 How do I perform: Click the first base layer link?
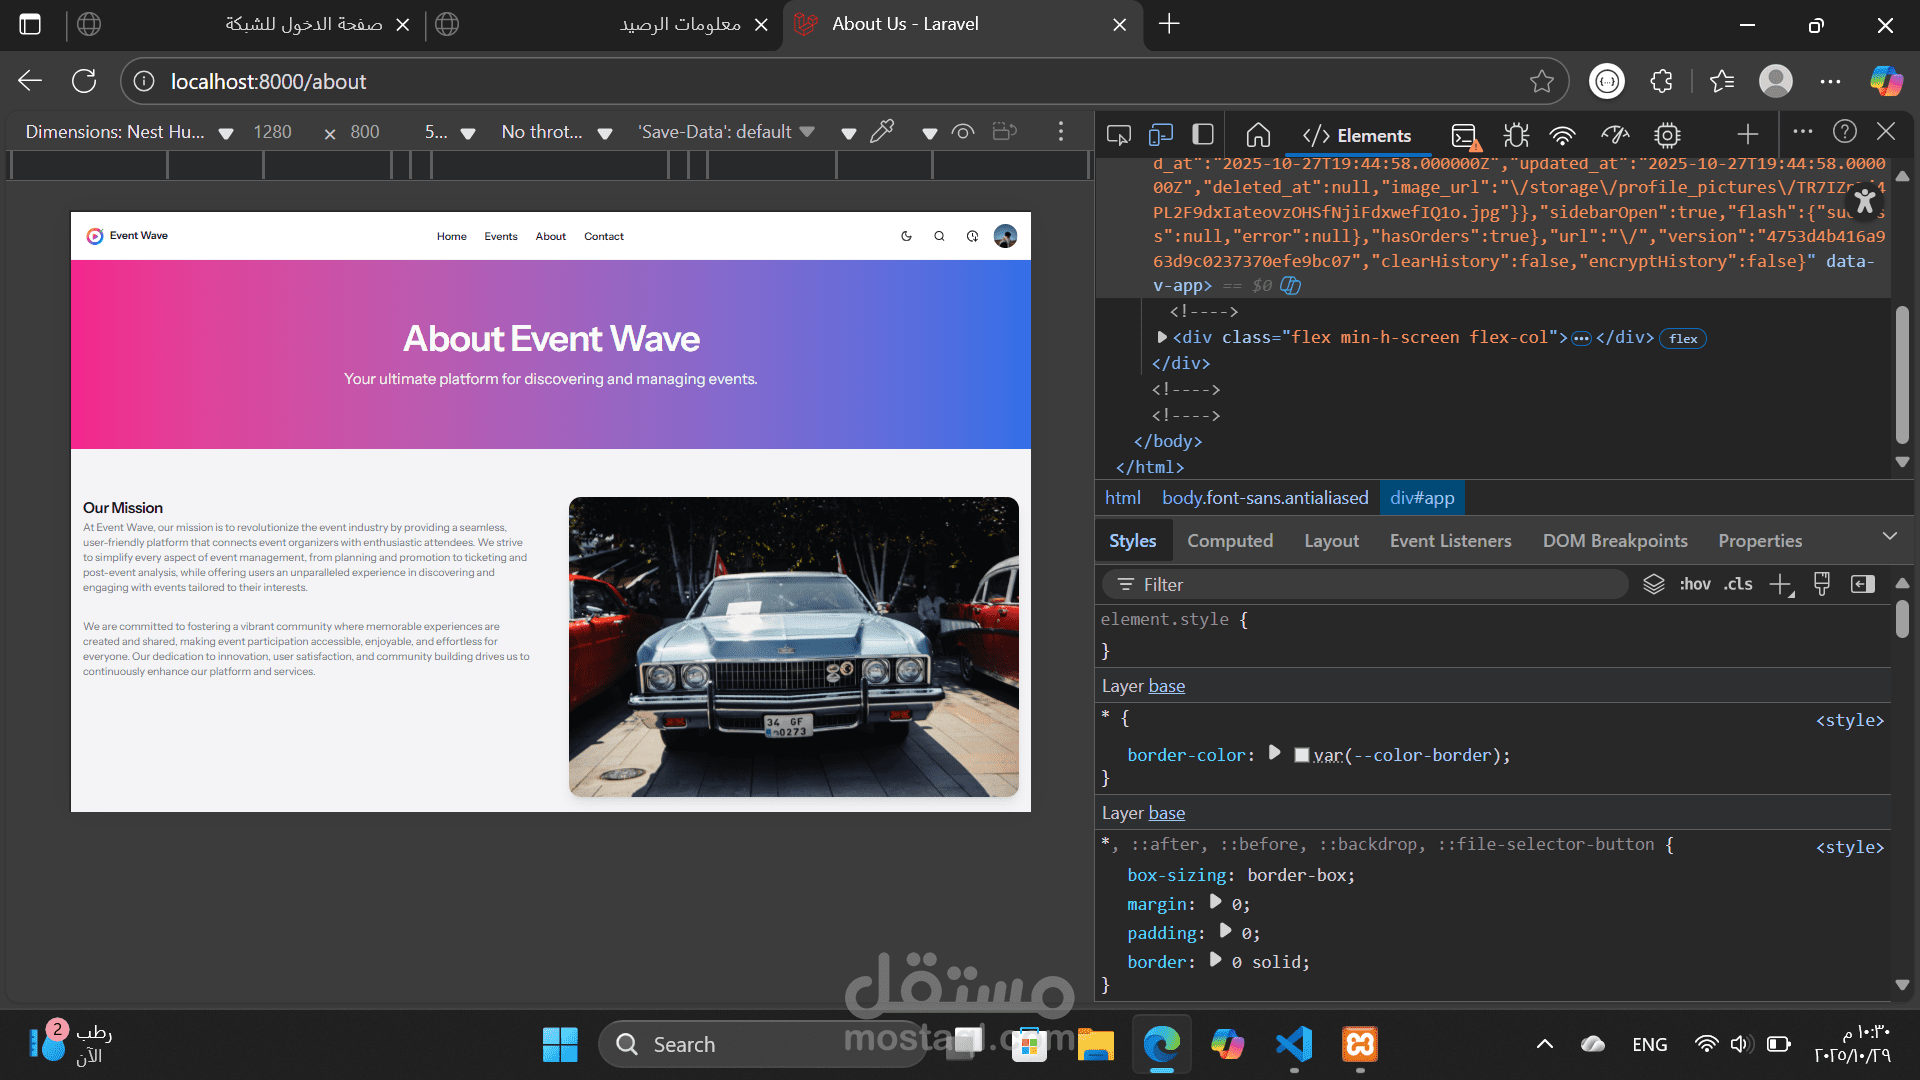coord(1166,686)
